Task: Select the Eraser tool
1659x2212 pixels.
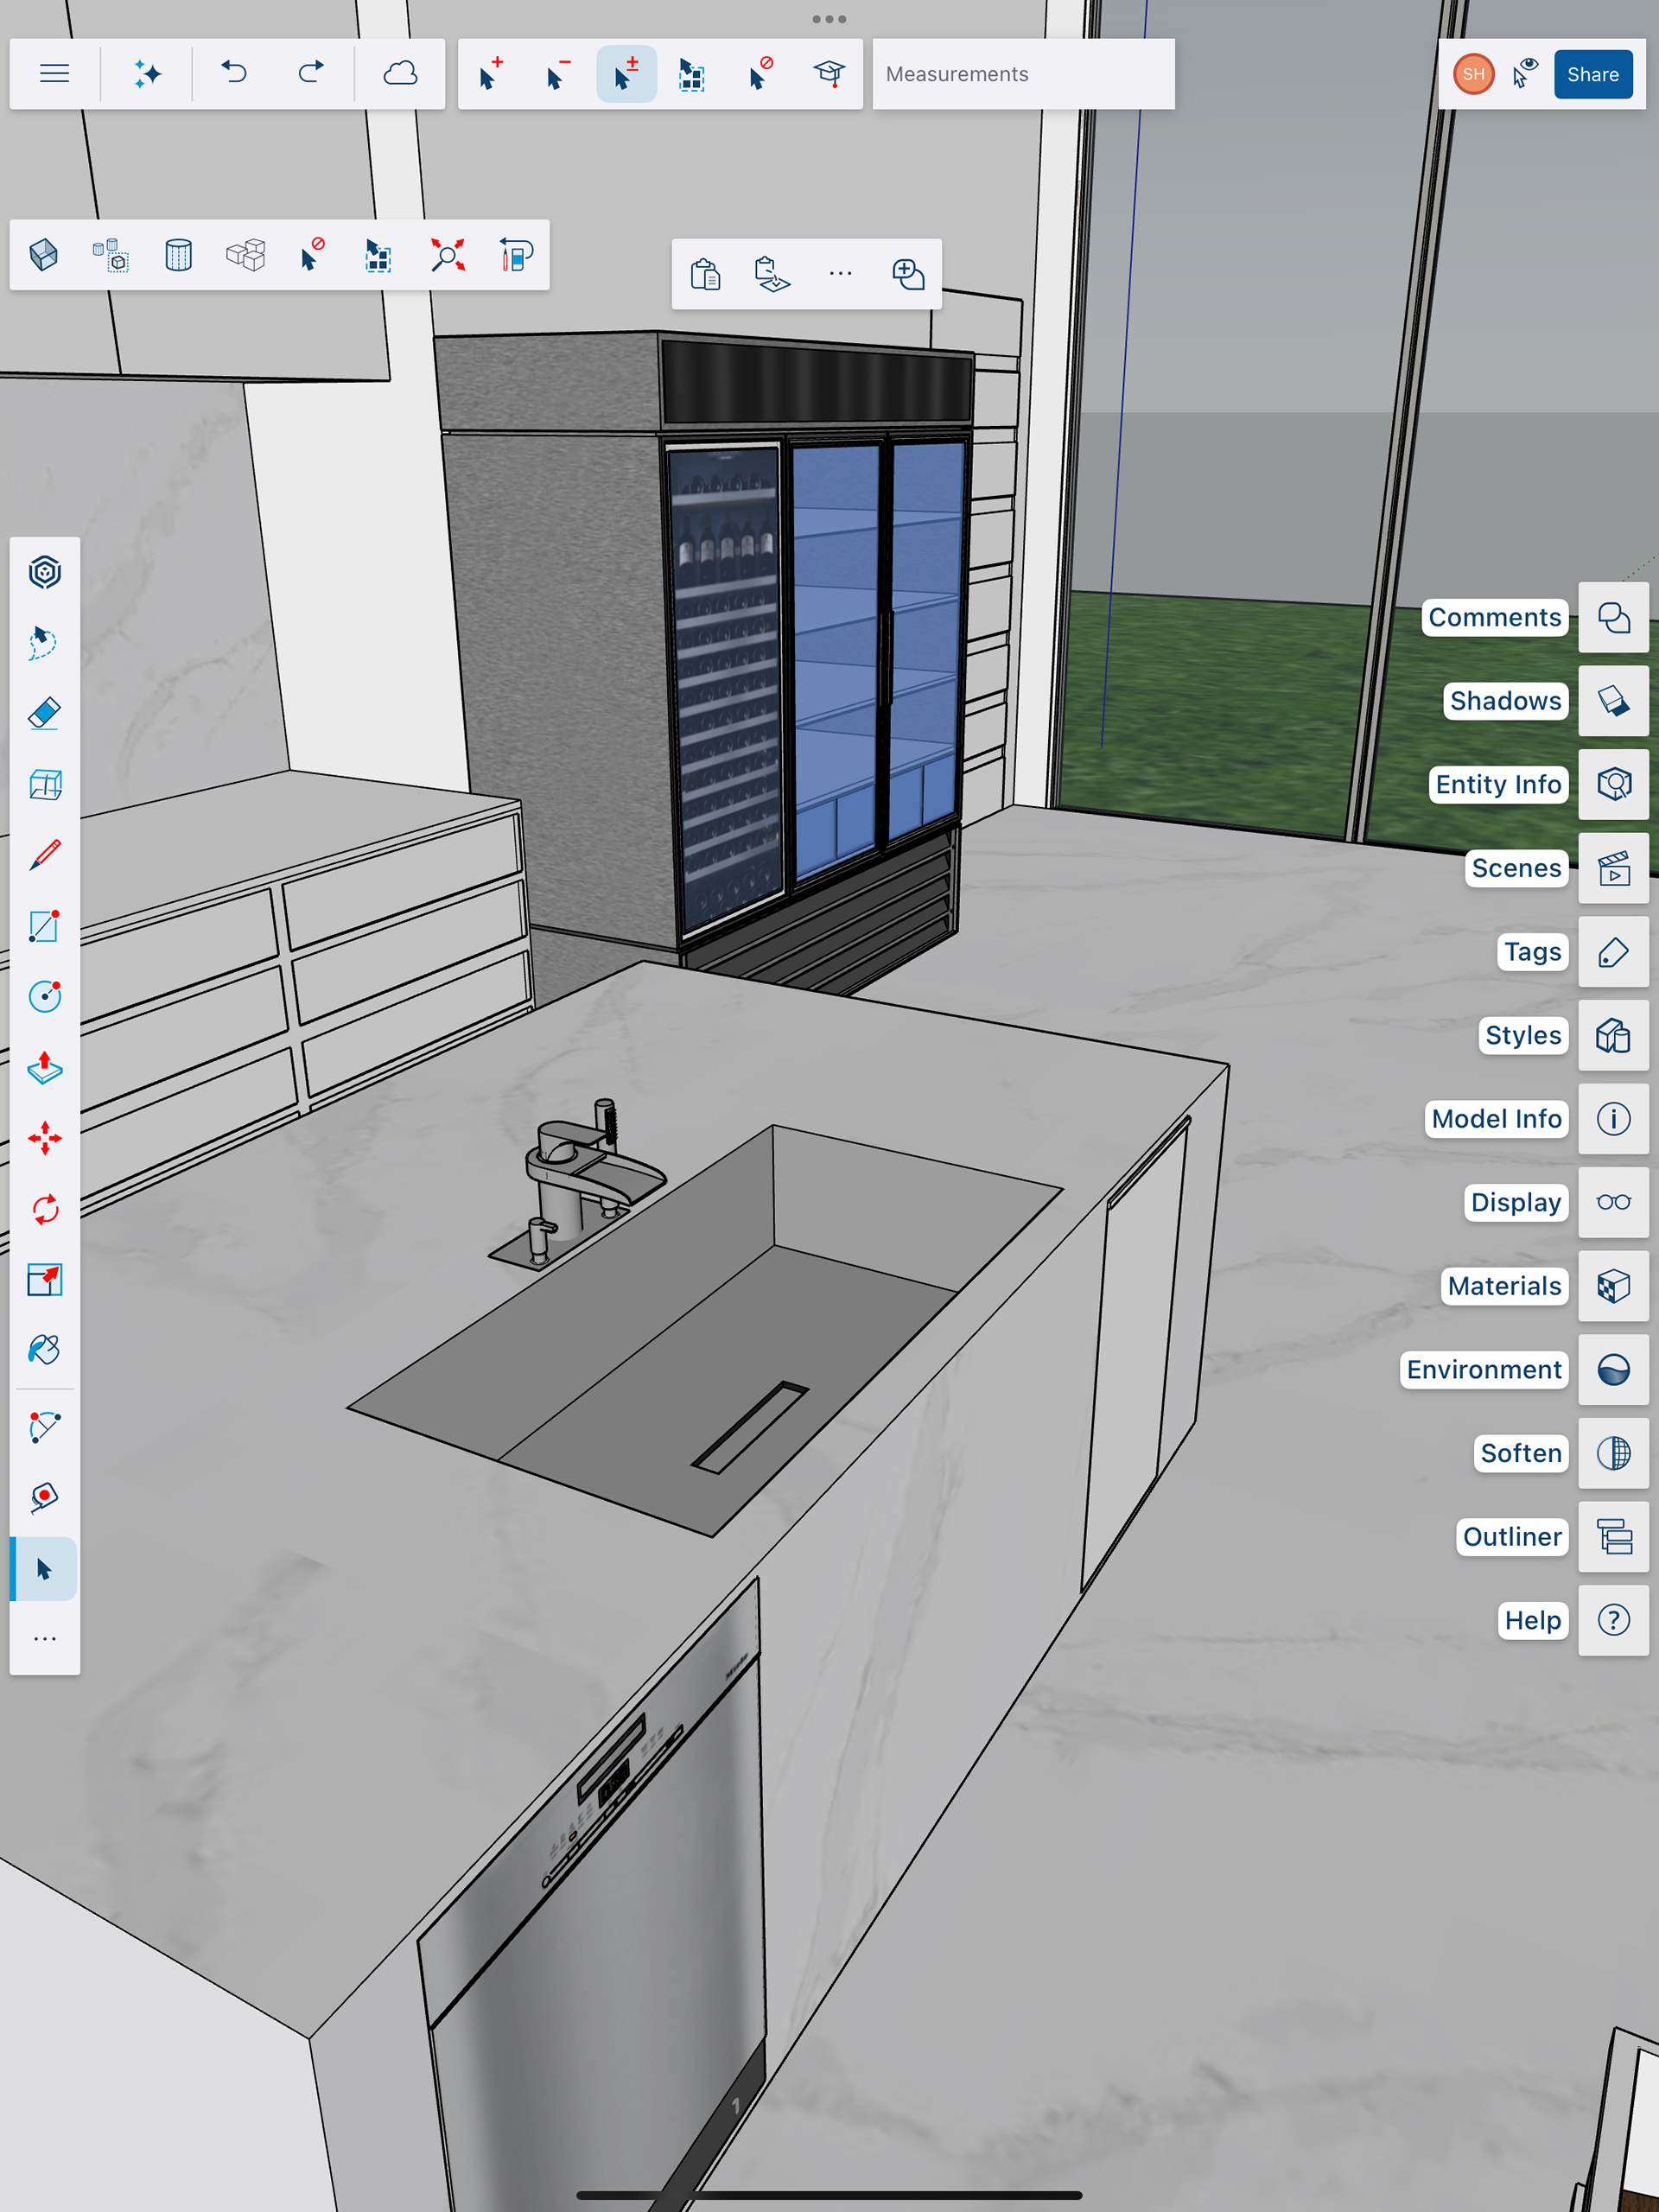Action: pyautogui.click(x=44, y=714)
